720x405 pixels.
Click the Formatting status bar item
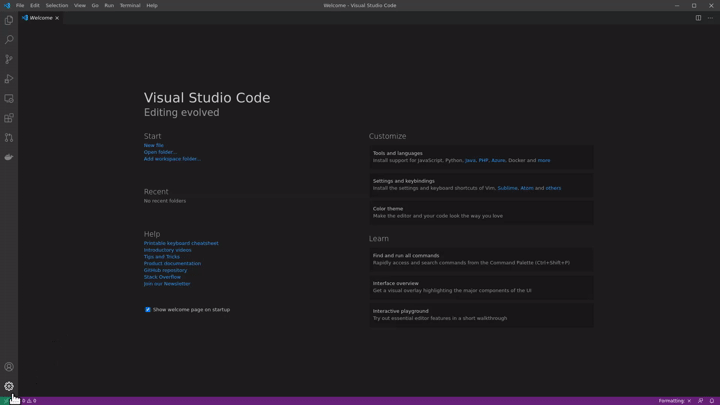coord(675,401)
